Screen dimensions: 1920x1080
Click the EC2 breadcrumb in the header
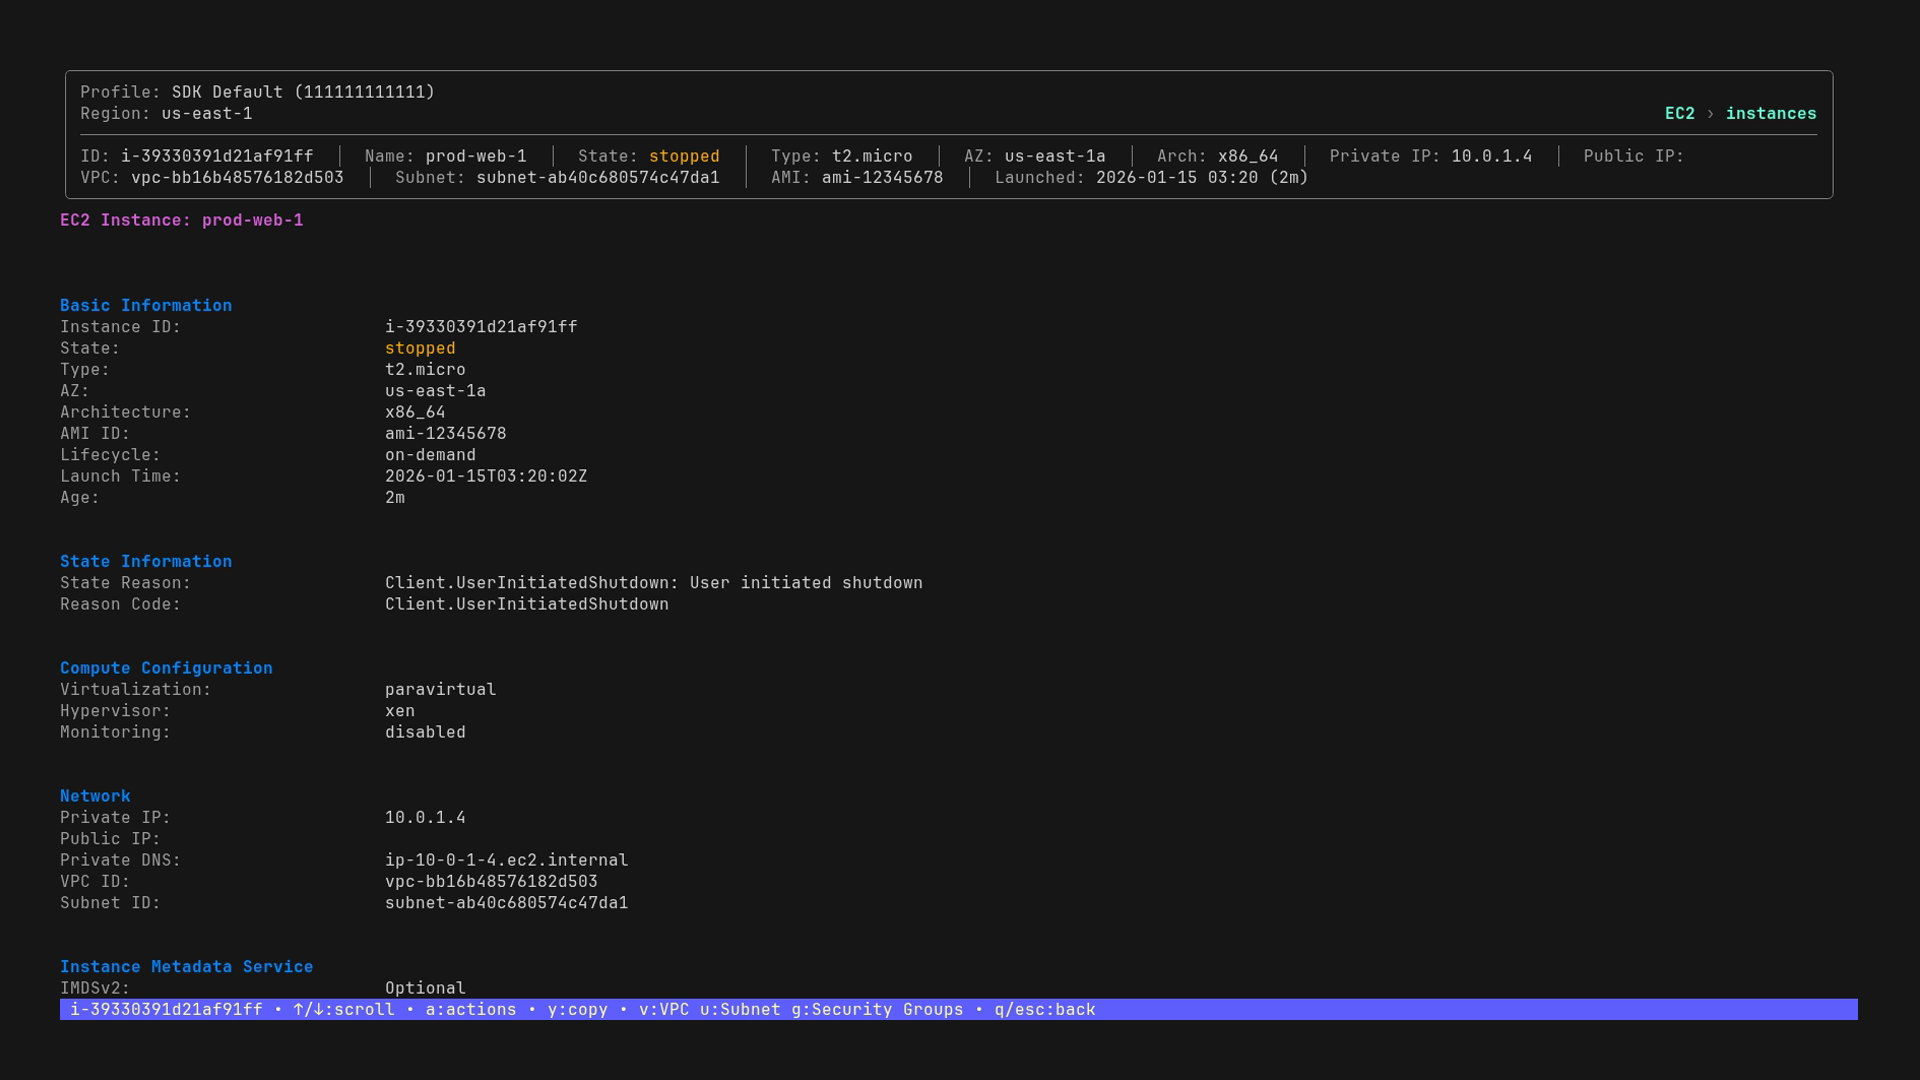1679,114
